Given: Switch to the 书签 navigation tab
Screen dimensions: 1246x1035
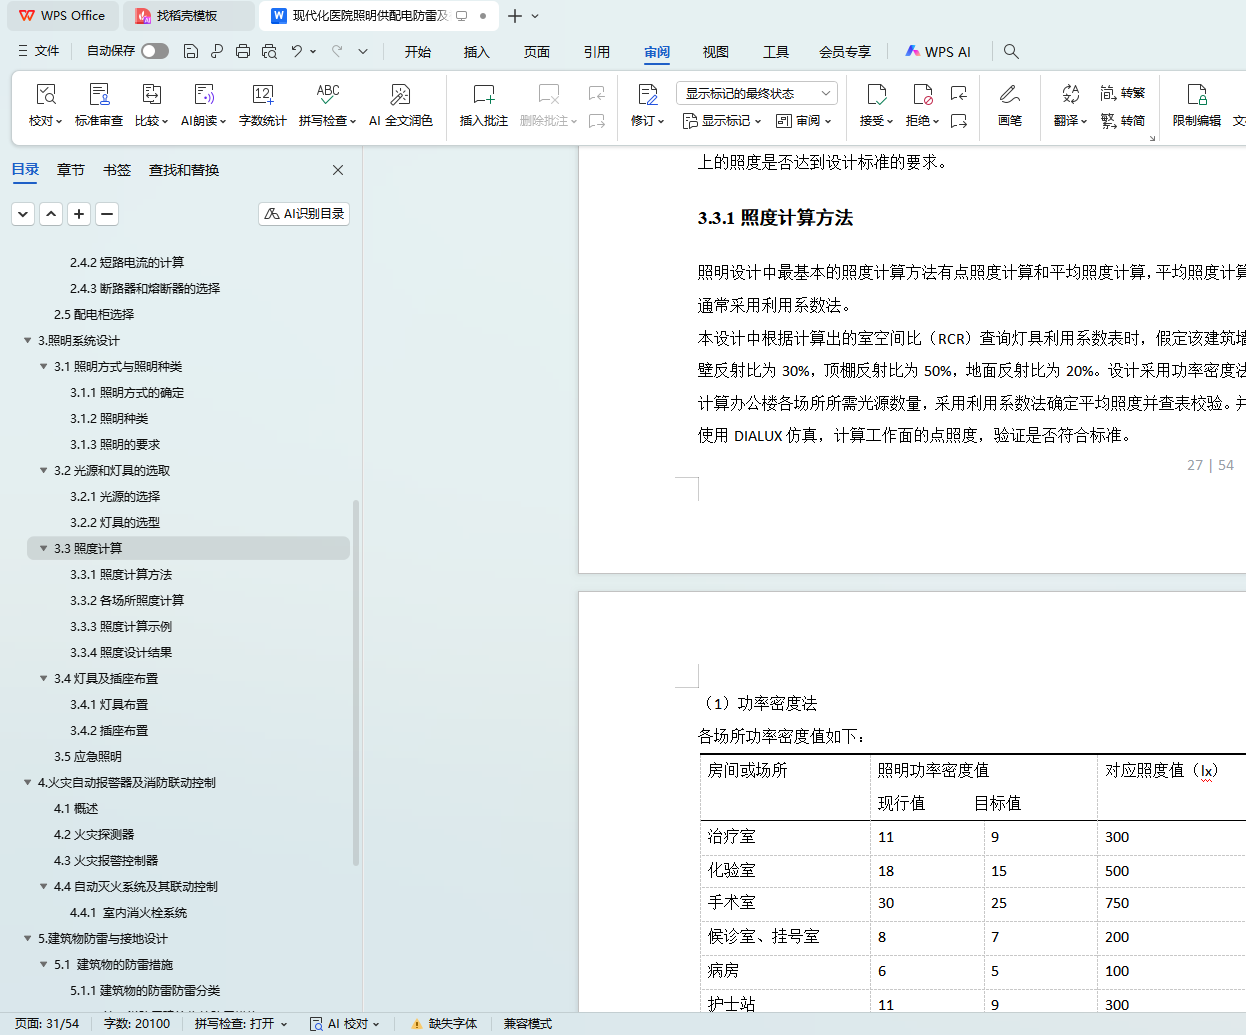Looking at the screenshot, I should click(x=117, y=170).
